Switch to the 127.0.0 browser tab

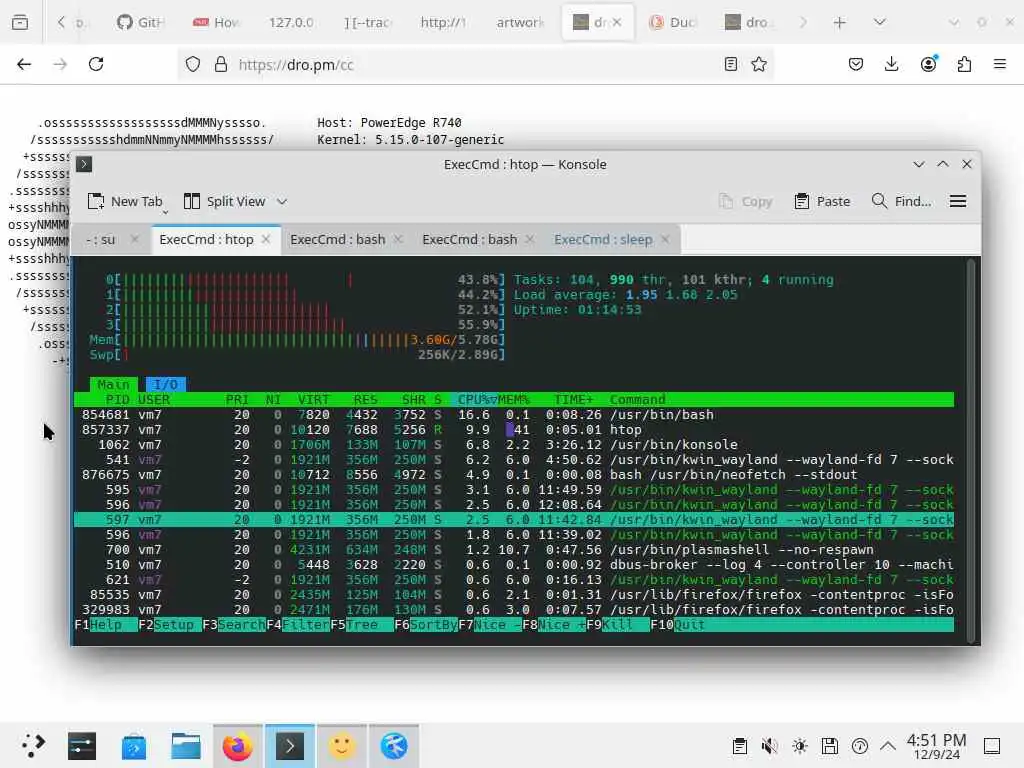[291, 22]
